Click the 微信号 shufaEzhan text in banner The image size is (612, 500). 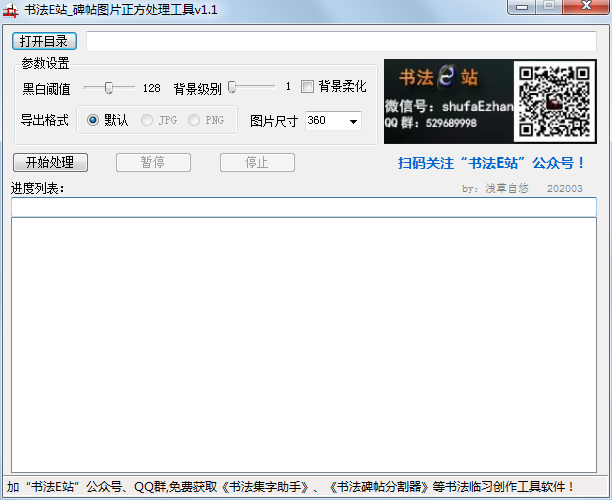[449, 106]
